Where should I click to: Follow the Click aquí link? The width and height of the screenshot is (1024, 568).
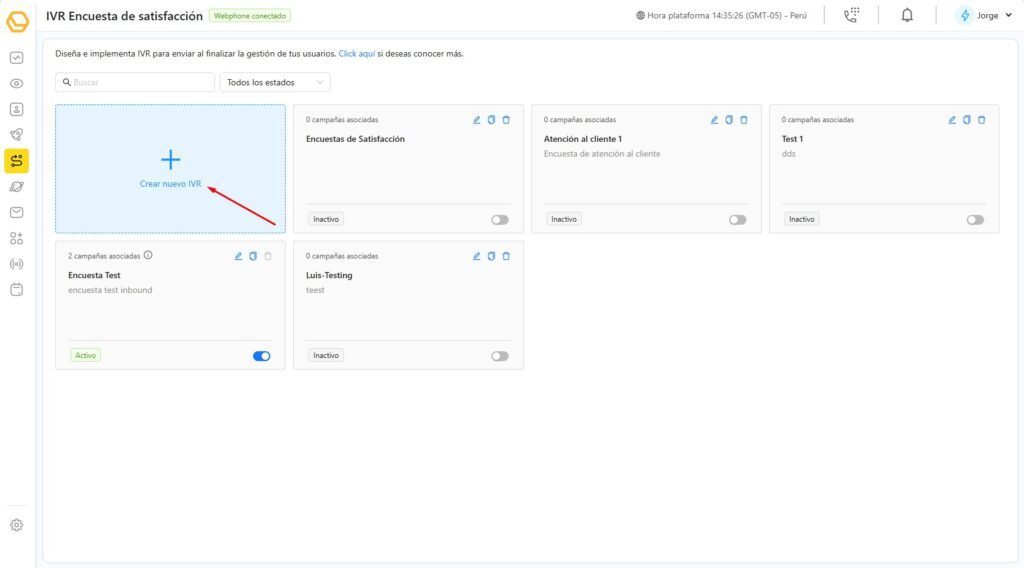point(357,54)
